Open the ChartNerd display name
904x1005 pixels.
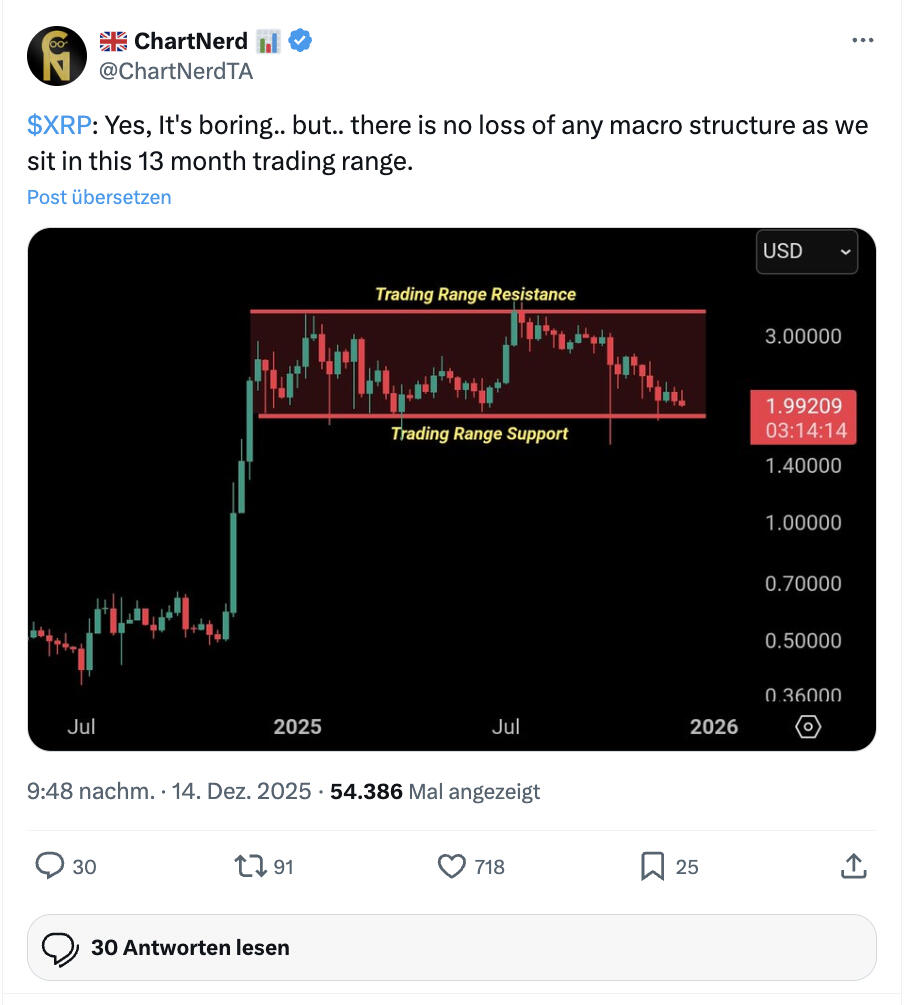(x=192, y=40)
